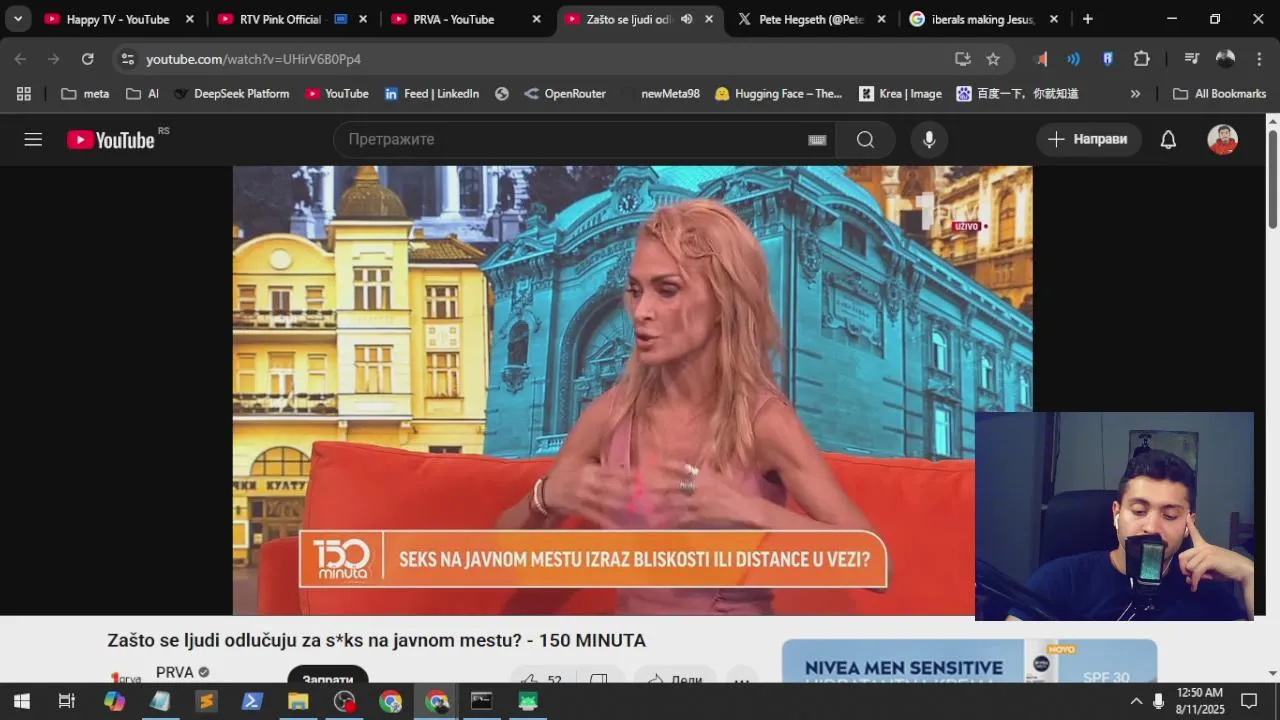Show hidden tray icons chevron

point(1135,701)
